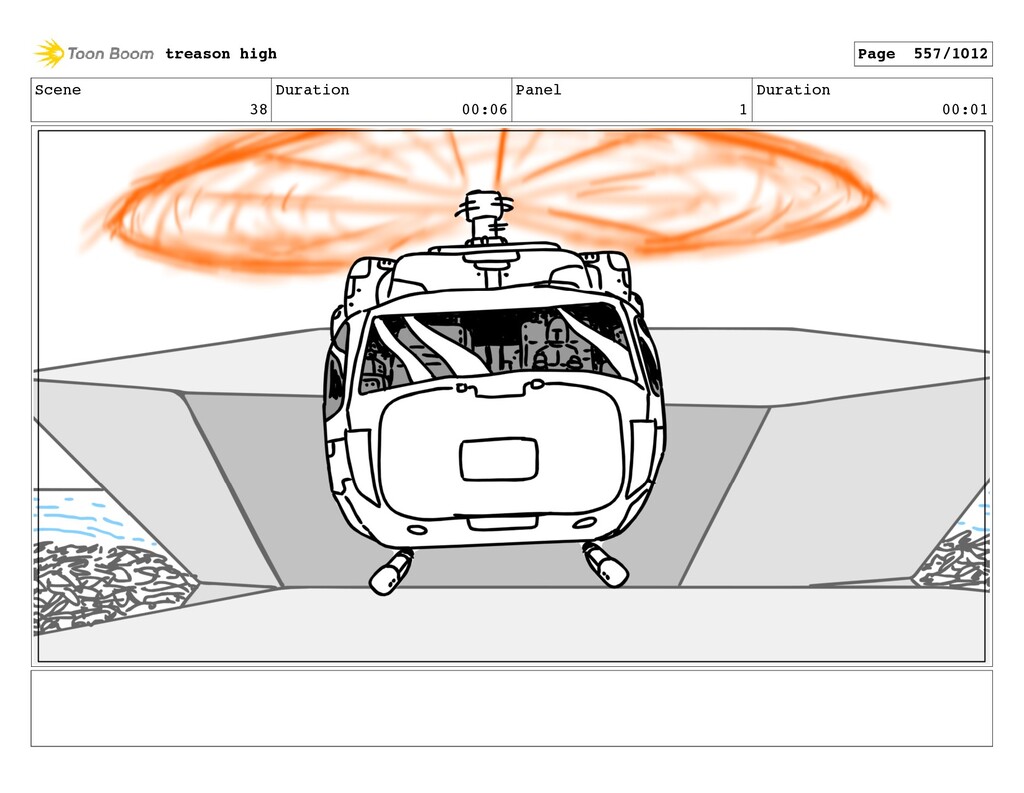Click panel number 1

click(x=743, y=110)
